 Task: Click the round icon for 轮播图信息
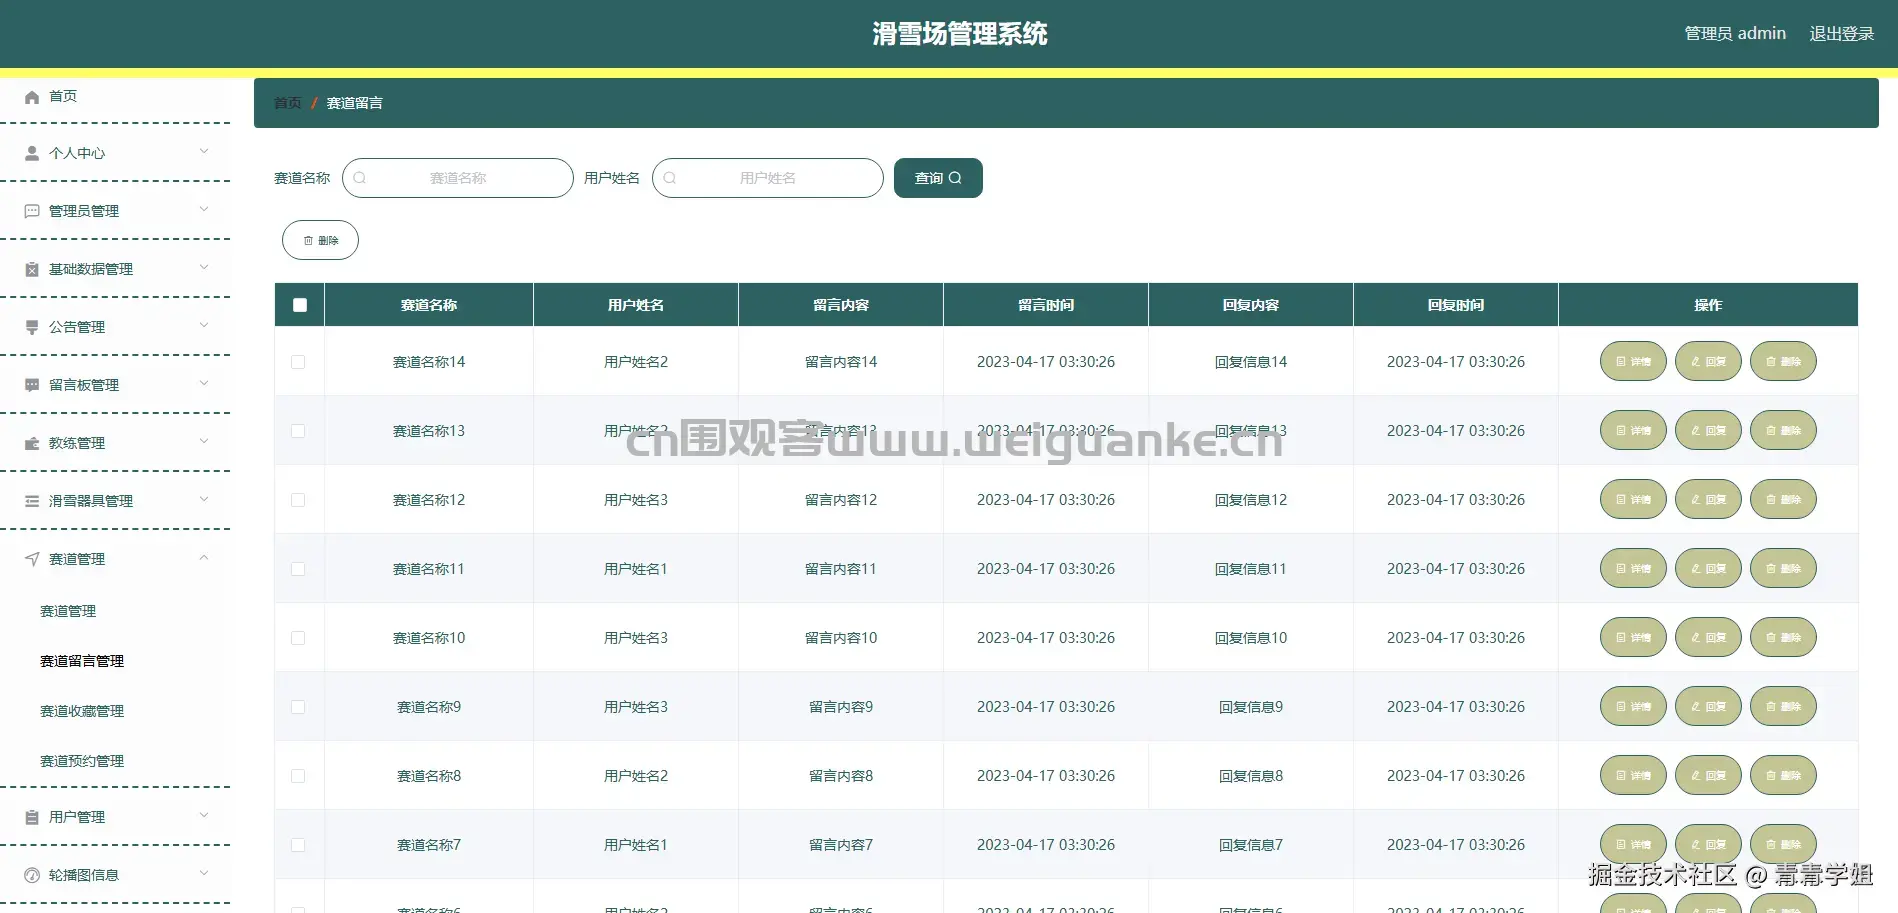click(32, 875)
